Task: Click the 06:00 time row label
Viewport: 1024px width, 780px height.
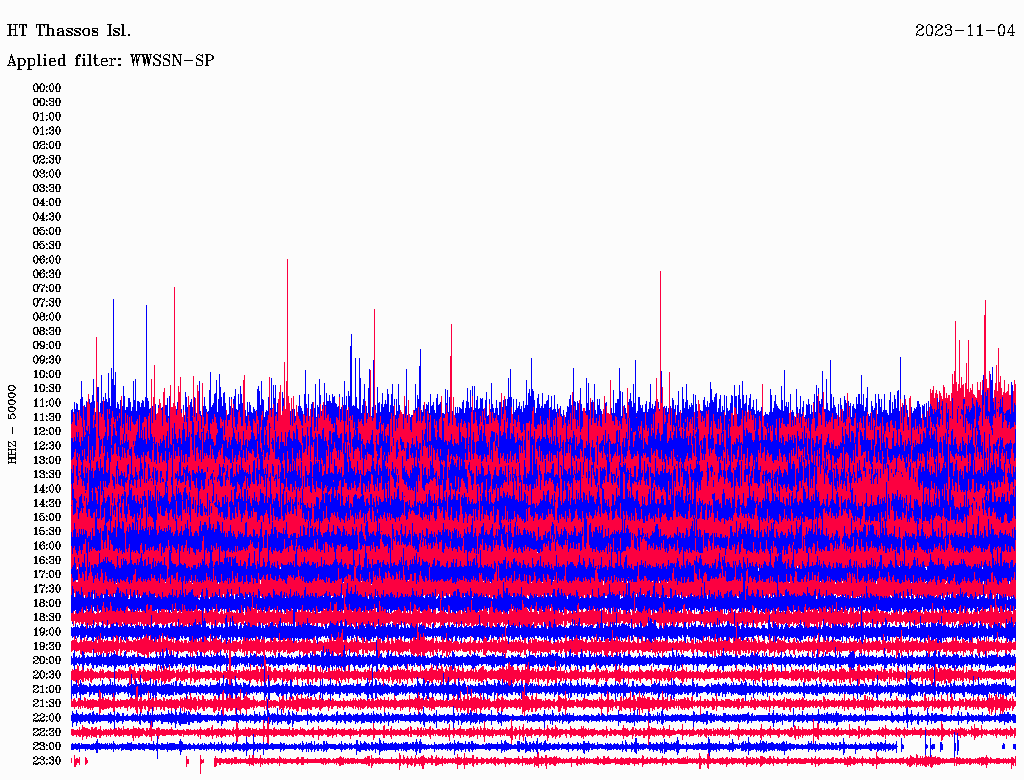Action: click(x=47, y=260)
